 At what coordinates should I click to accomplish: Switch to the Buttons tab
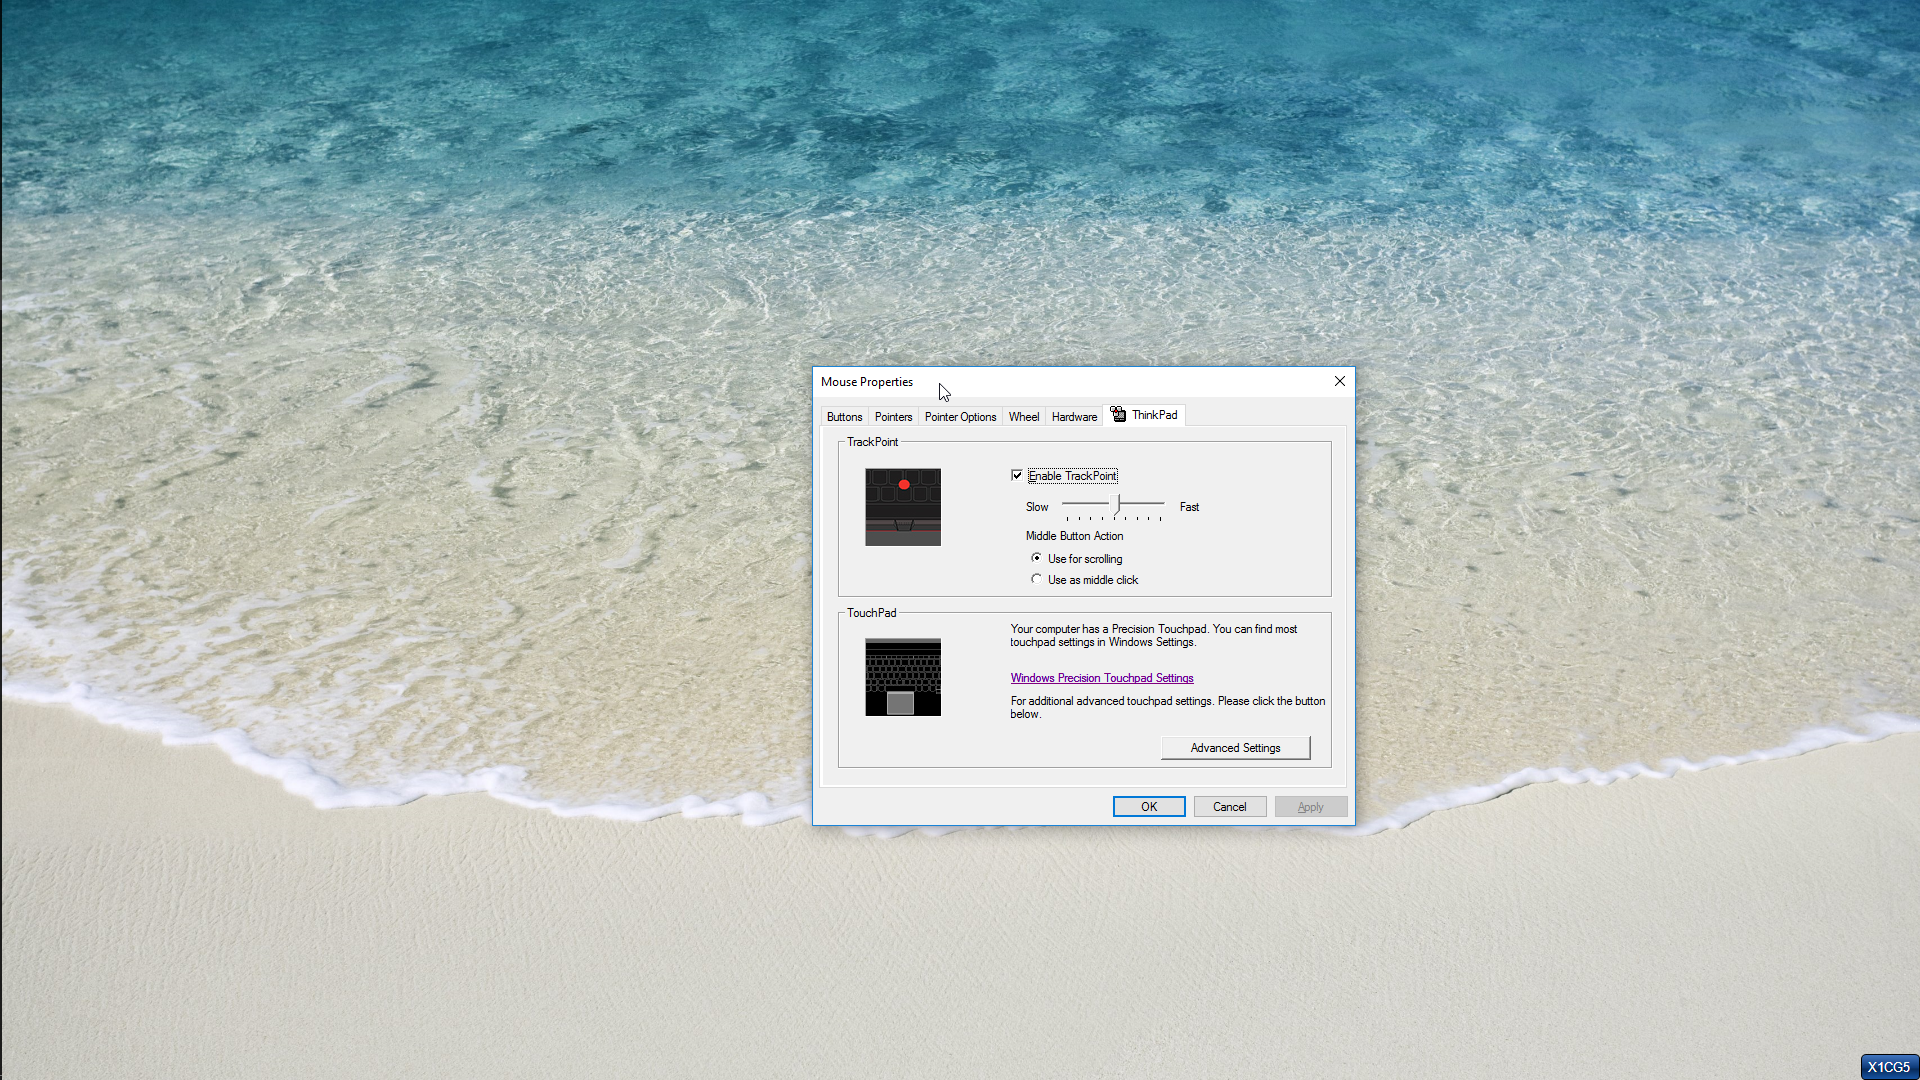(x=844, y=417)
